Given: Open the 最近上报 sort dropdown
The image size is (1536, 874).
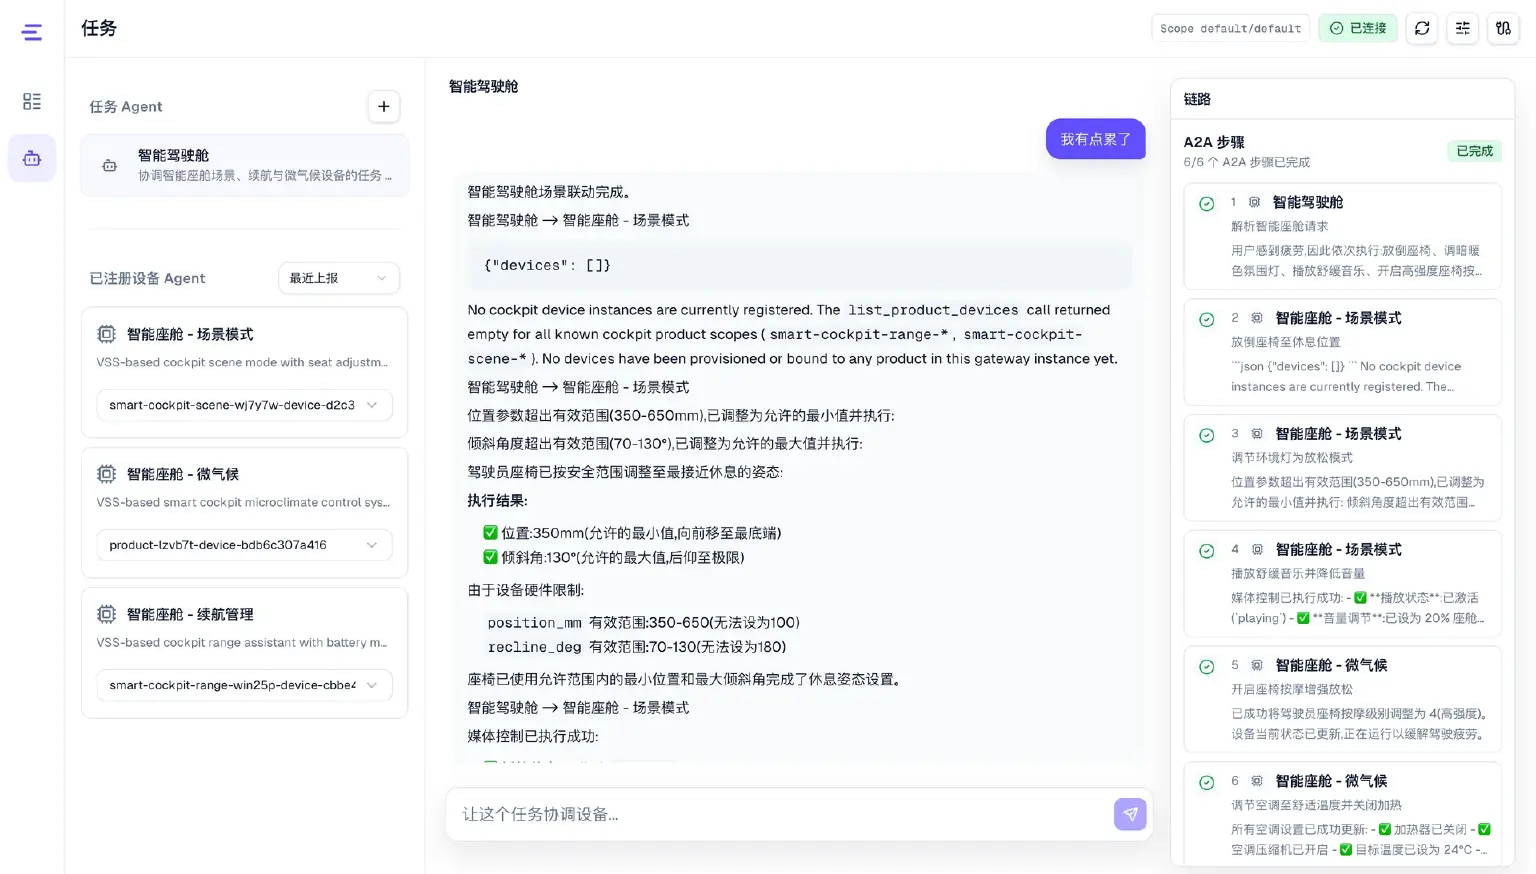Looking at the screenshot, I should pyautogui.click(x=338, y=278).
